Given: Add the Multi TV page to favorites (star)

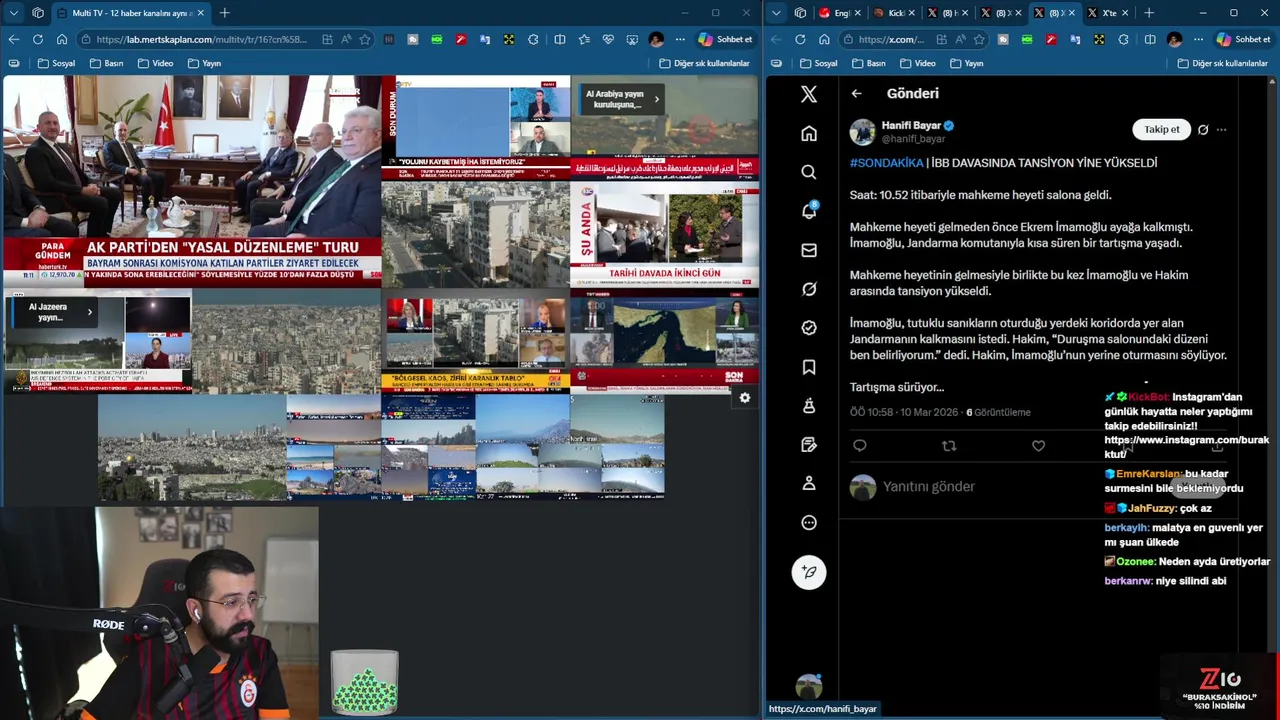Looking at the screenshot, I should (365, 39).
